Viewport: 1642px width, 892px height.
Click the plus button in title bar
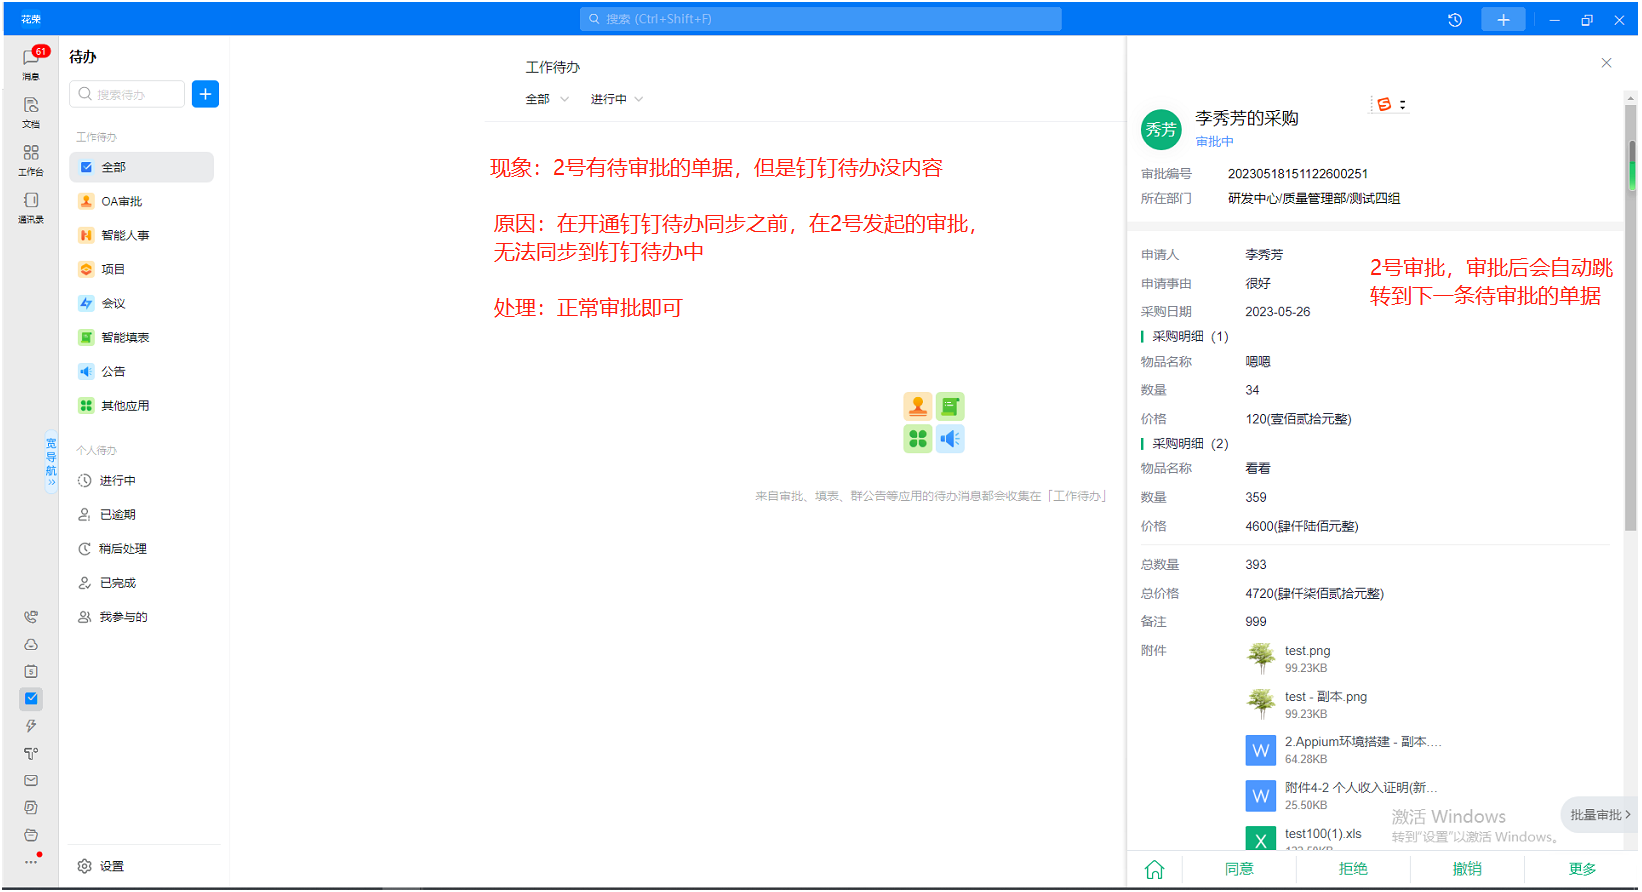(x=1503, y=20)
